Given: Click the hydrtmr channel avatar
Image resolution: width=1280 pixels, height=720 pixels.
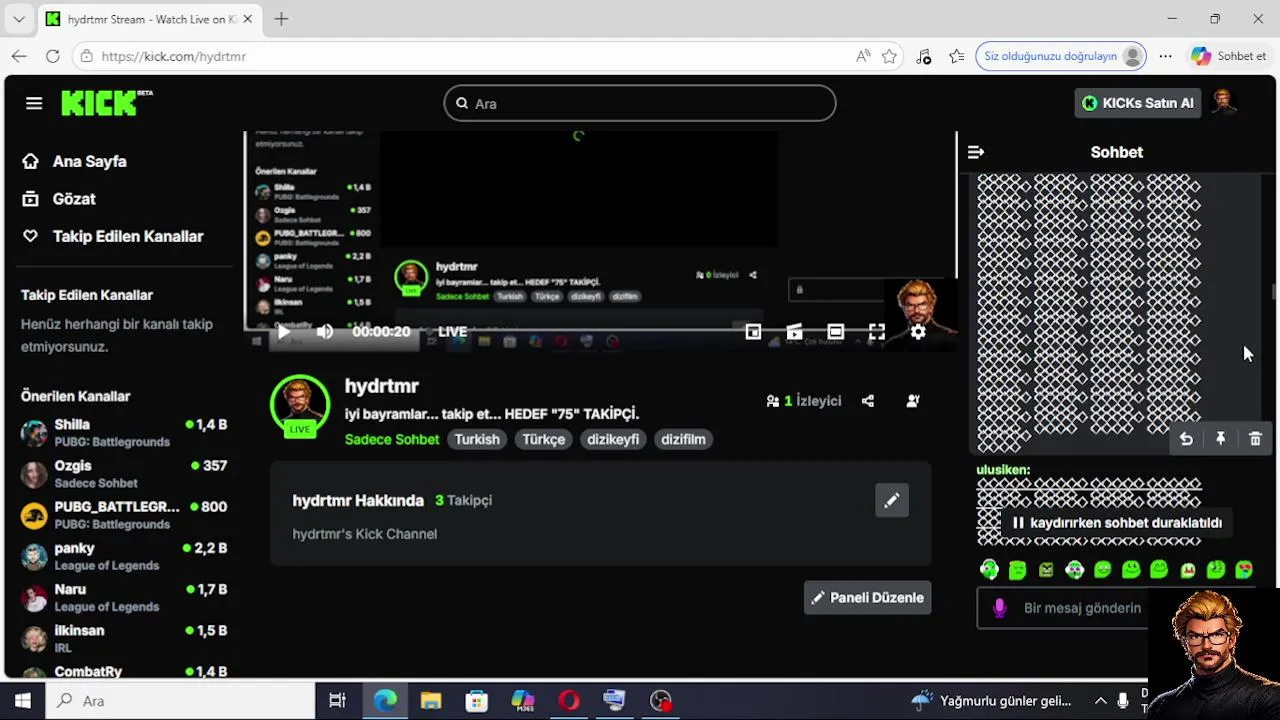Looking at the screenshot, I should coord(300,405).
